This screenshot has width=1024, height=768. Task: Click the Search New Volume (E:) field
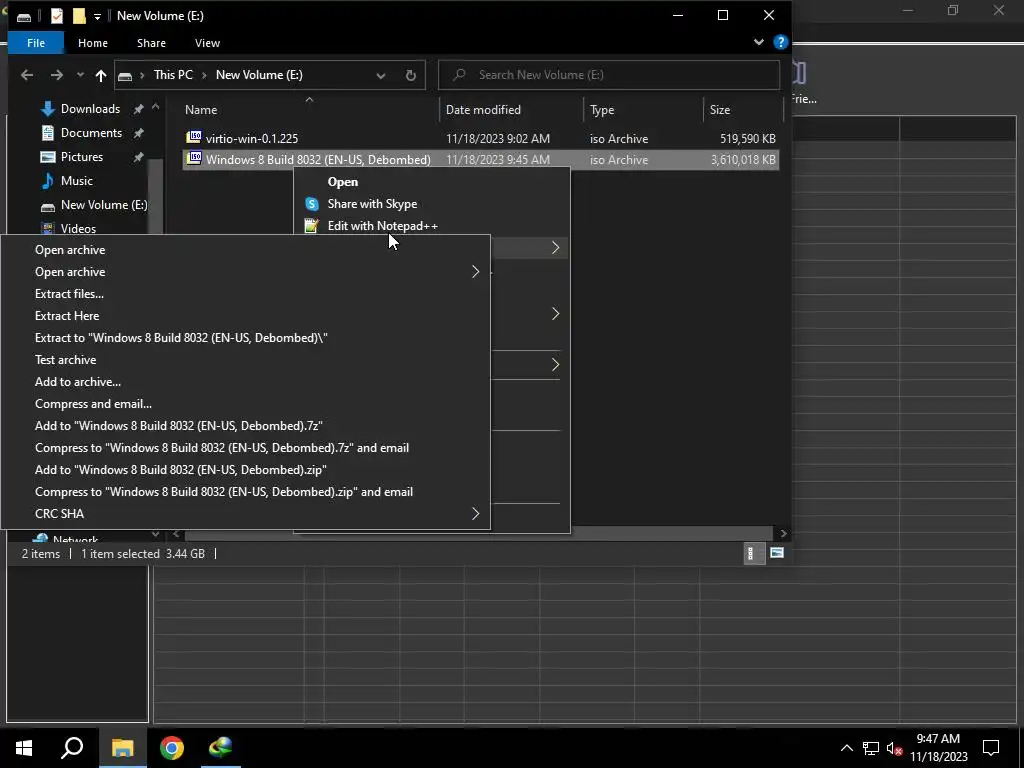(x=609, y=75)
